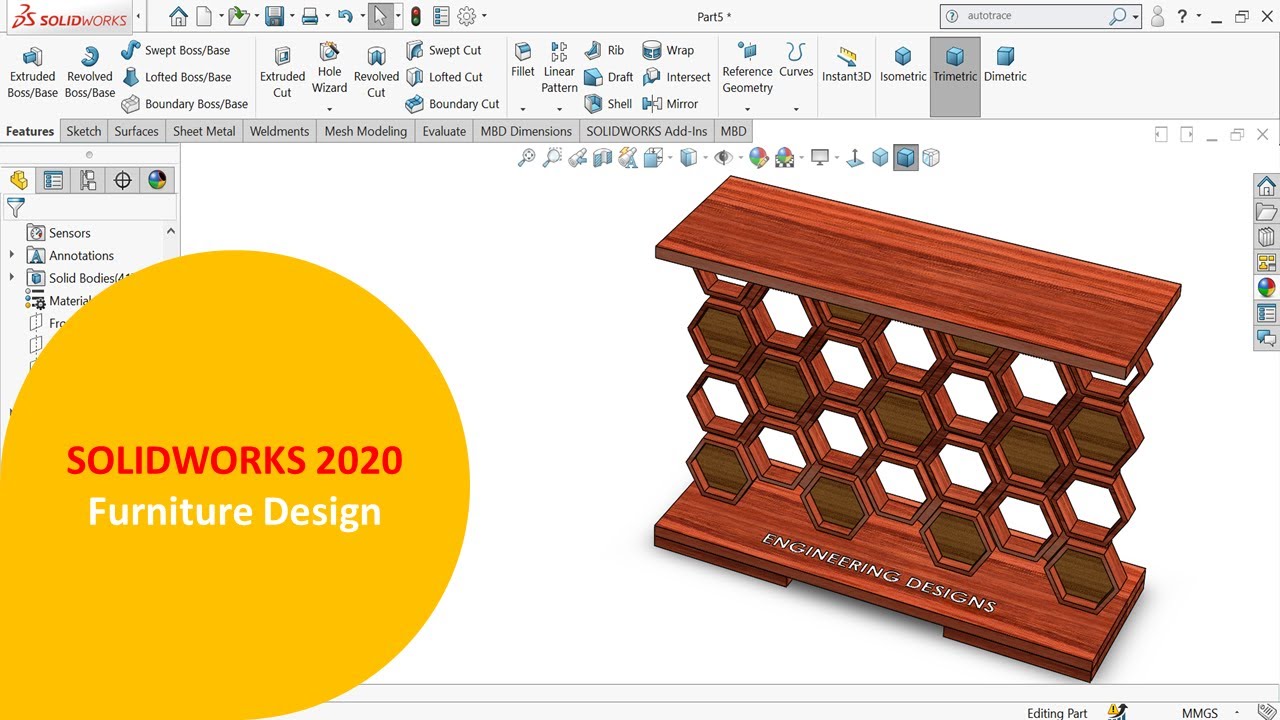The image size is (1280, 720).
Task: Activate the Swept Cut tool
Action: 443,50
